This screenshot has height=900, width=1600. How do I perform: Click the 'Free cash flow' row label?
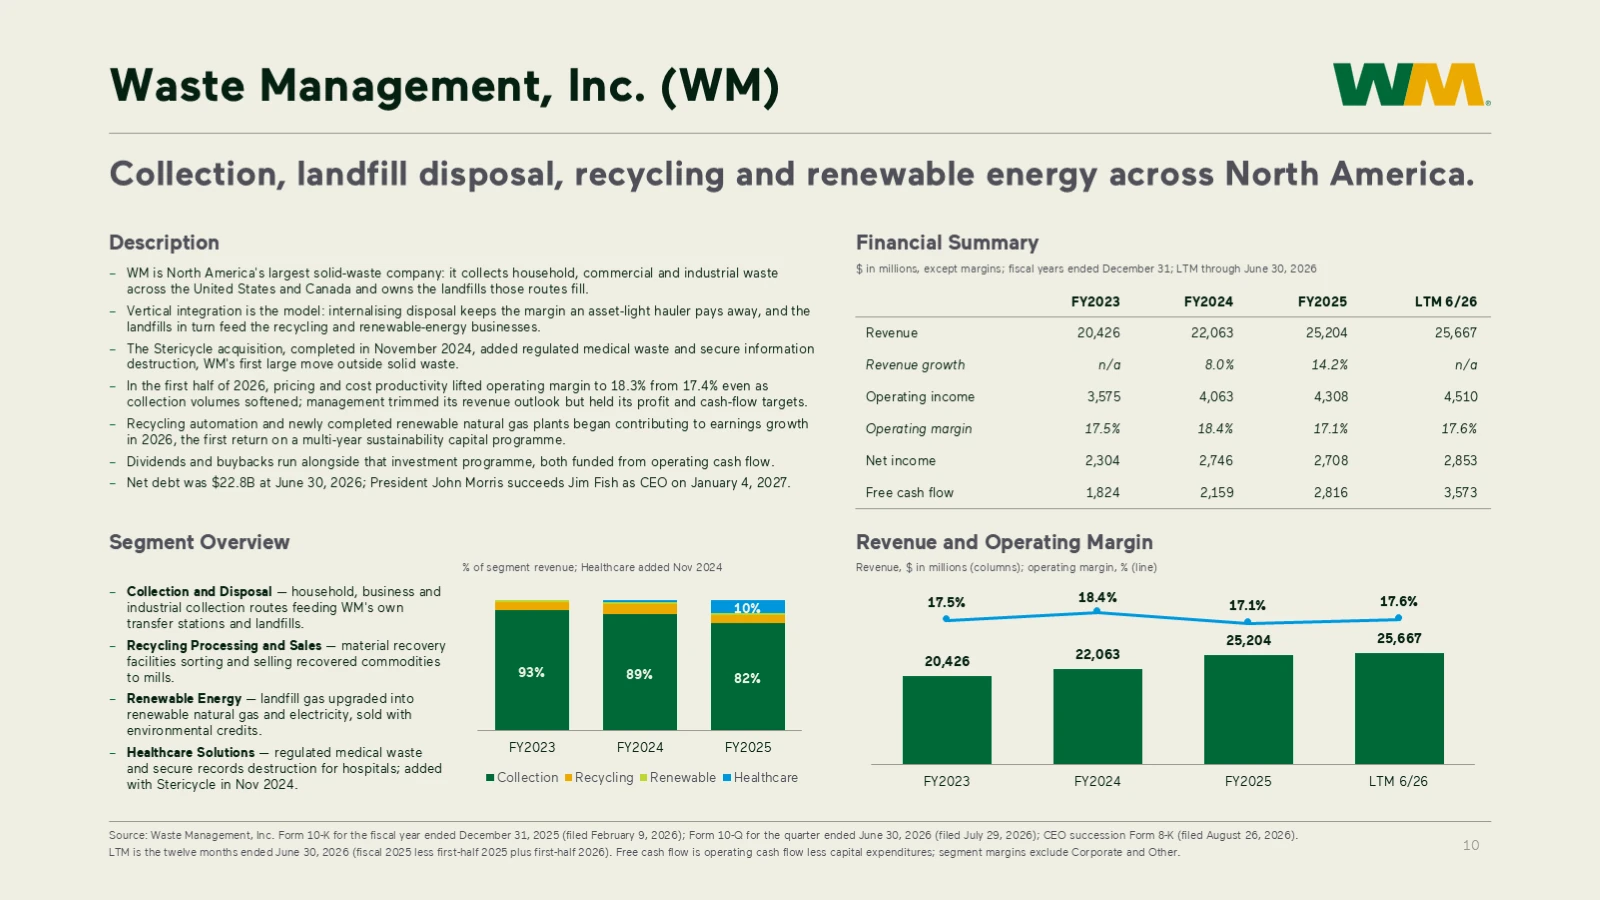(909, 493)
